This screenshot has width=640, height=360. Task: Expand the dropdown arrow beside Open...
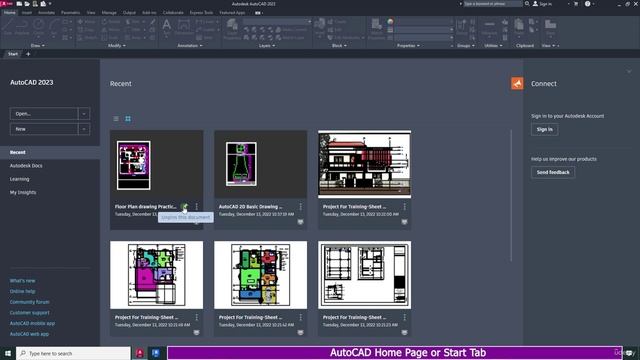click(x=84, y=113)
